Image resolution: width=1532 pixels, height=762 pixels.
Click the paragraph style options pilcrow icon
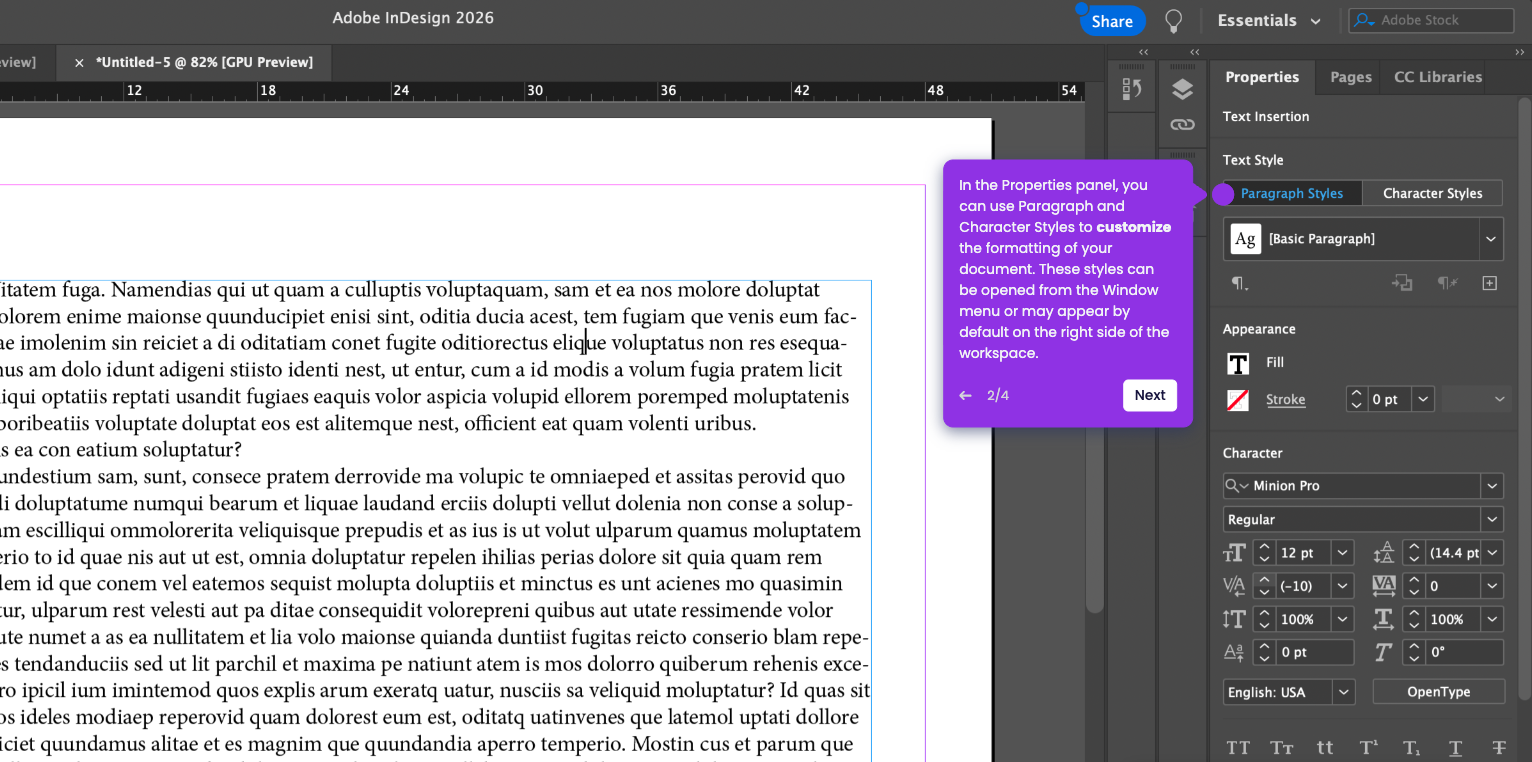pos(1240,283)
